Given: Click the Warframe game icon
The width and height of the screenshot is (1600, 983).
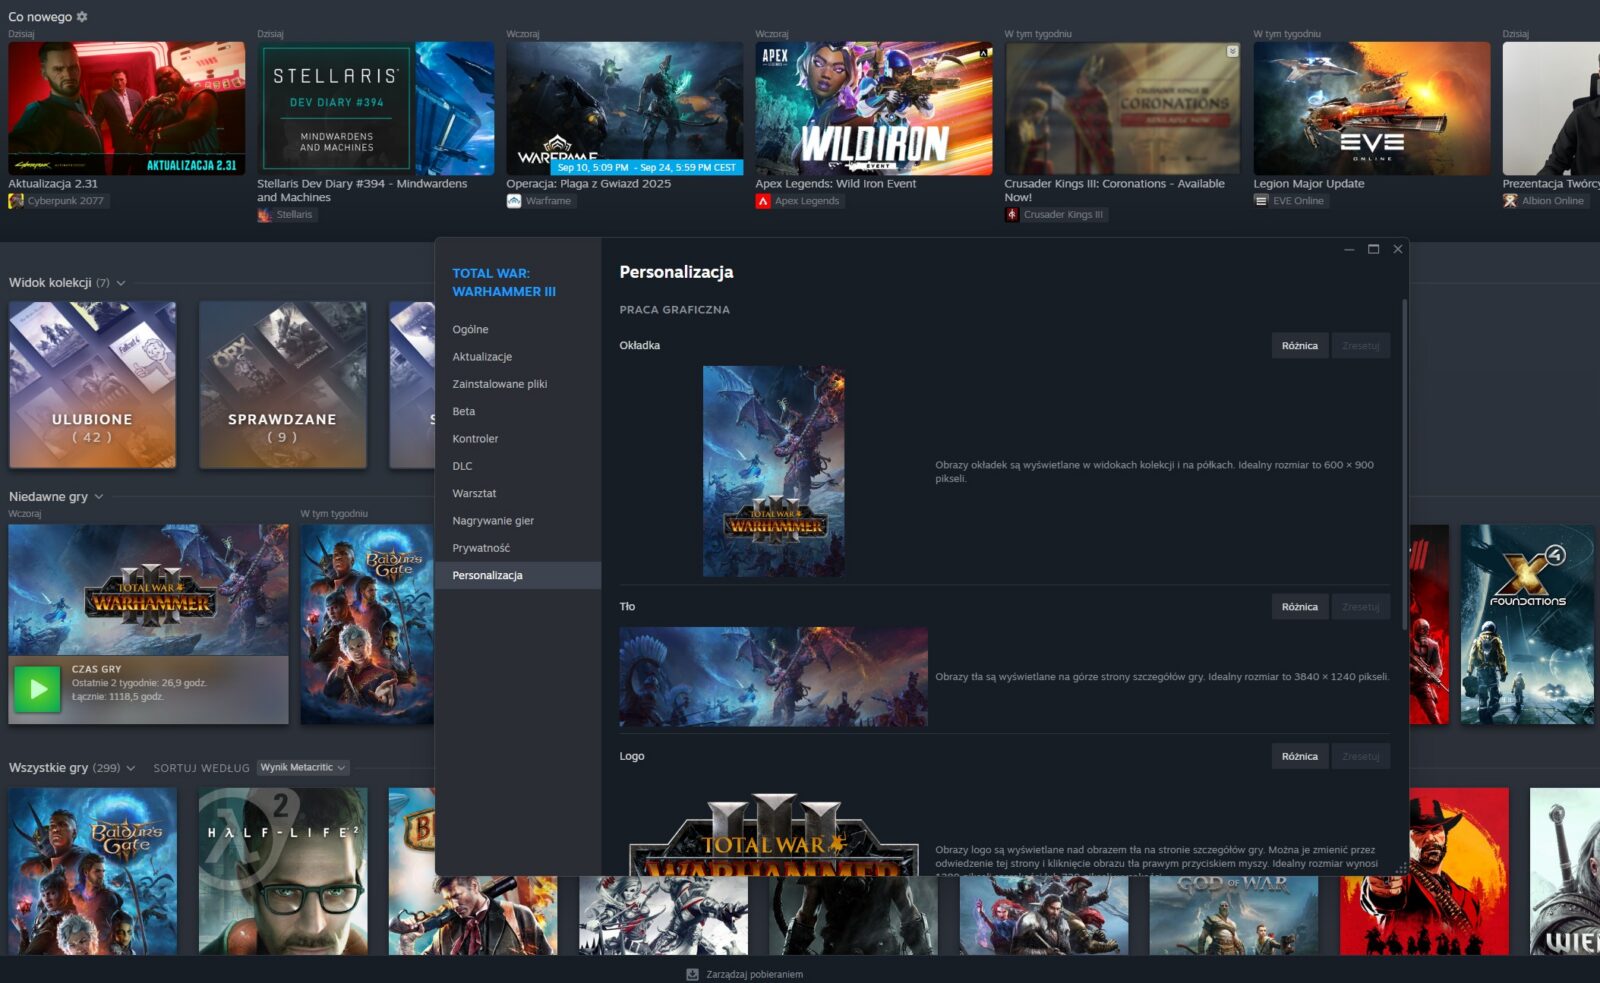Looking at the screenshot, I should coord(514,201).
